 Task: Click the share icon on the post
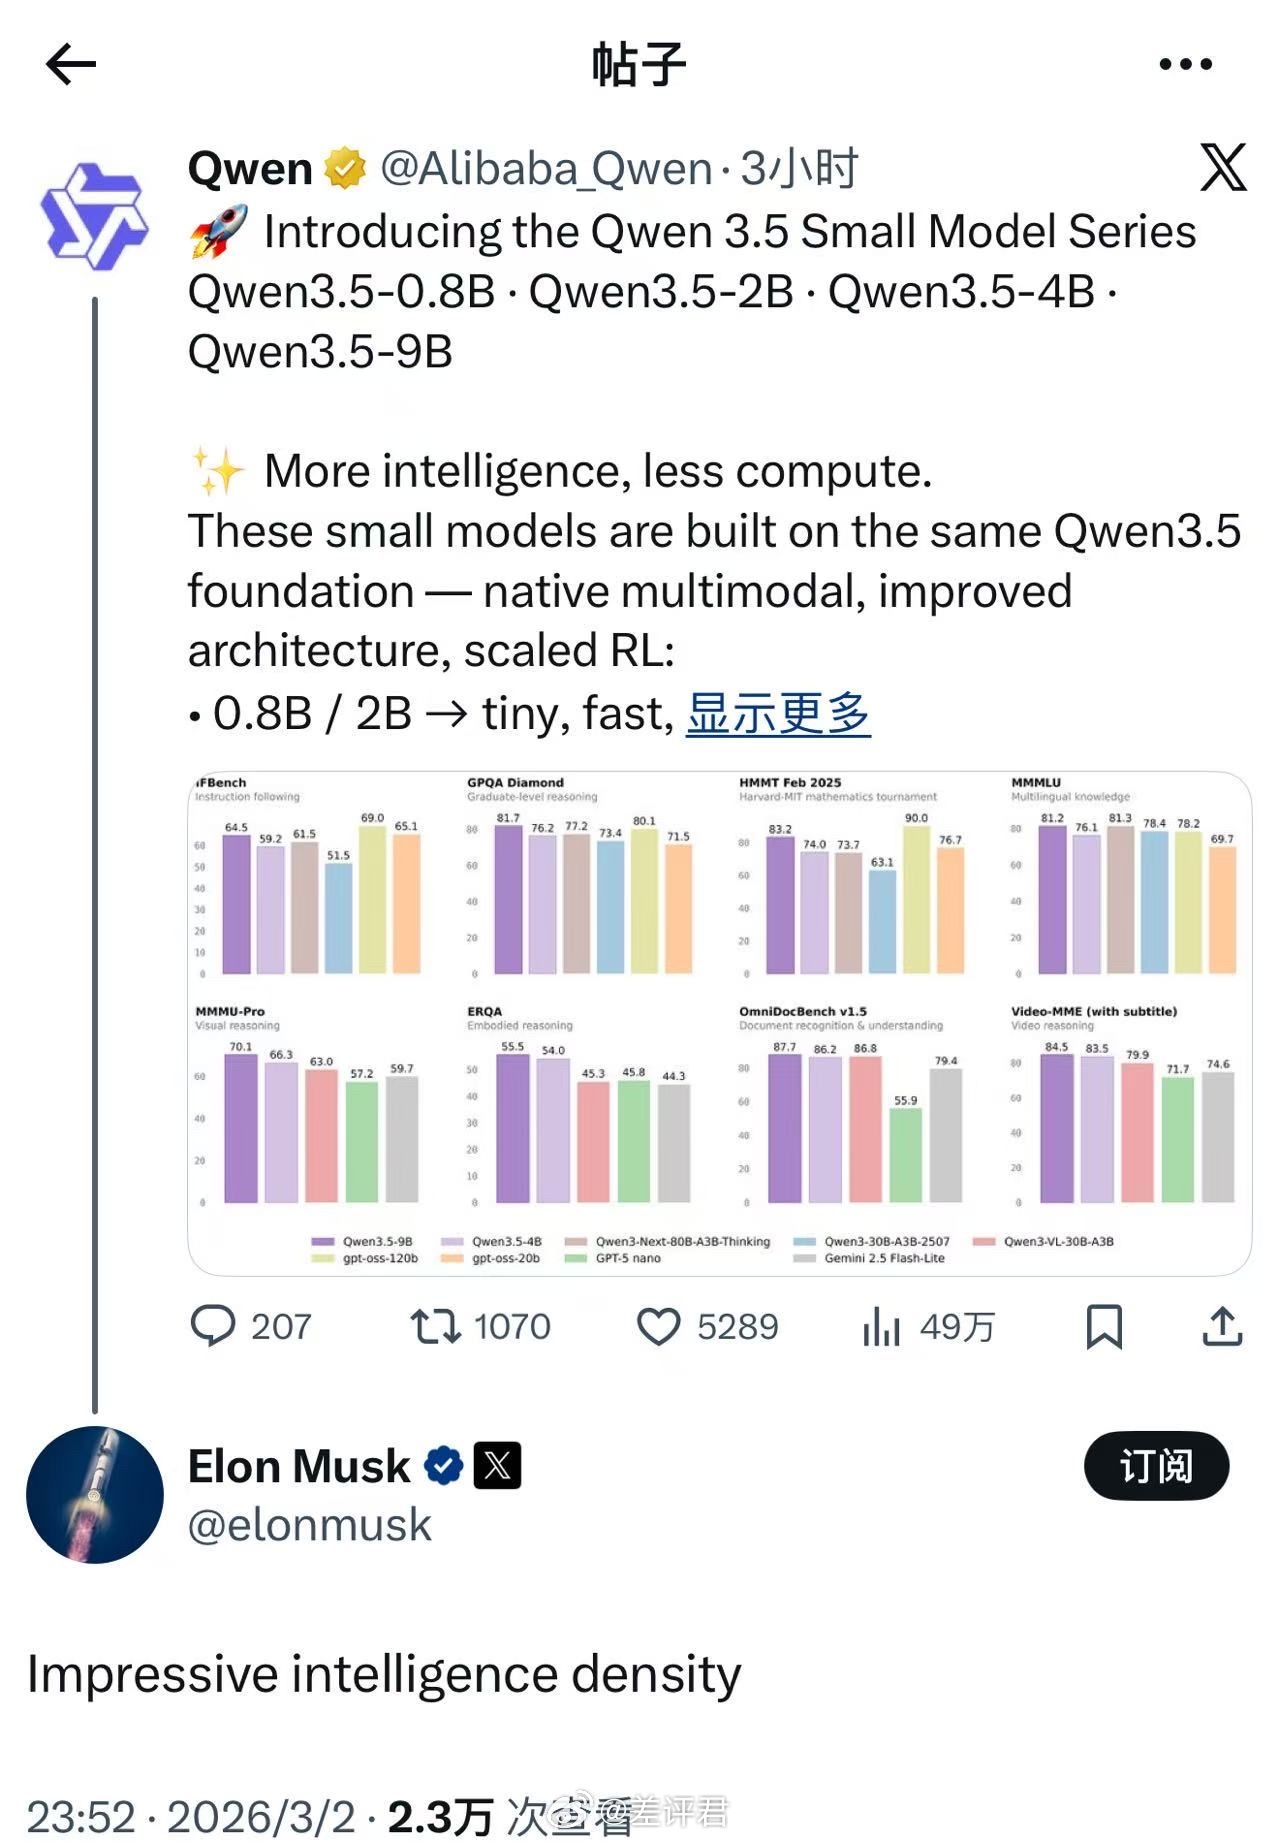(1222, 1327)
